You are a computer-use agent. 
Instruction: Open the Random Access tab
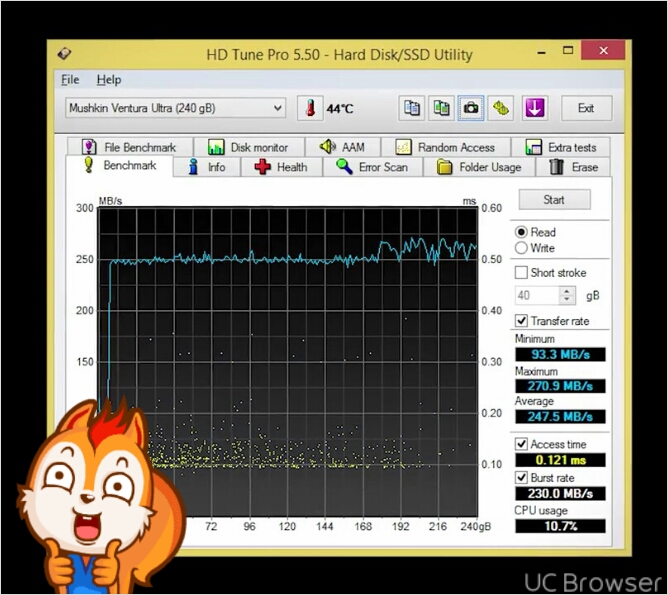coord(446,147)
